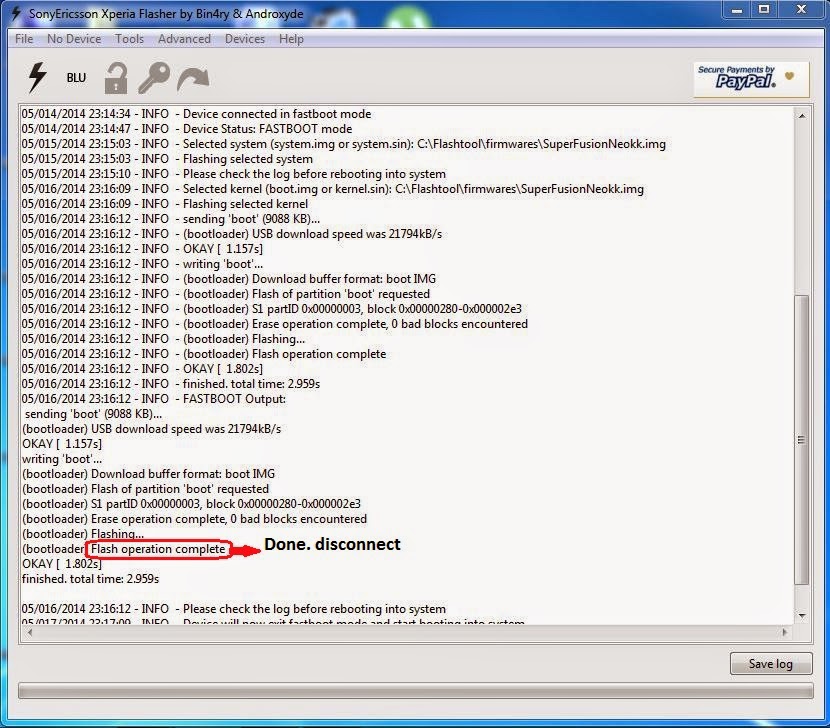
Task: Click the circled 'Flash operation complete' text
Action: point(158,549)
